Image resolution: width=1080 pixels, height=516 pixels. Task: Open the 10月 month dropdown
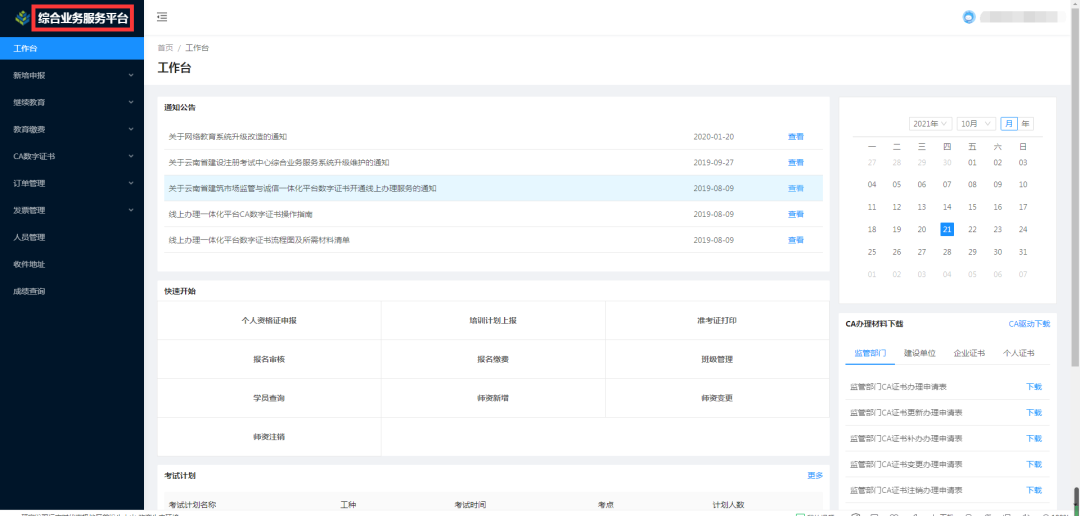pyautogui.click(x=974, y=124)
